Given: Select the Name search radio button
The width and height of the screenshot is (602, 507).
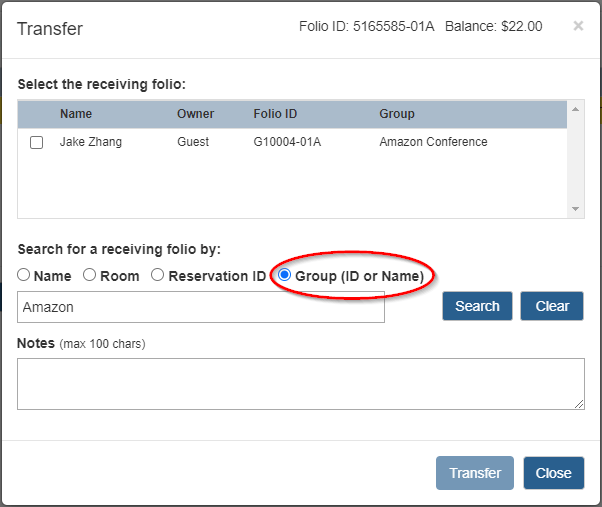Looking at the screenshot, I should tap(24, 275).
